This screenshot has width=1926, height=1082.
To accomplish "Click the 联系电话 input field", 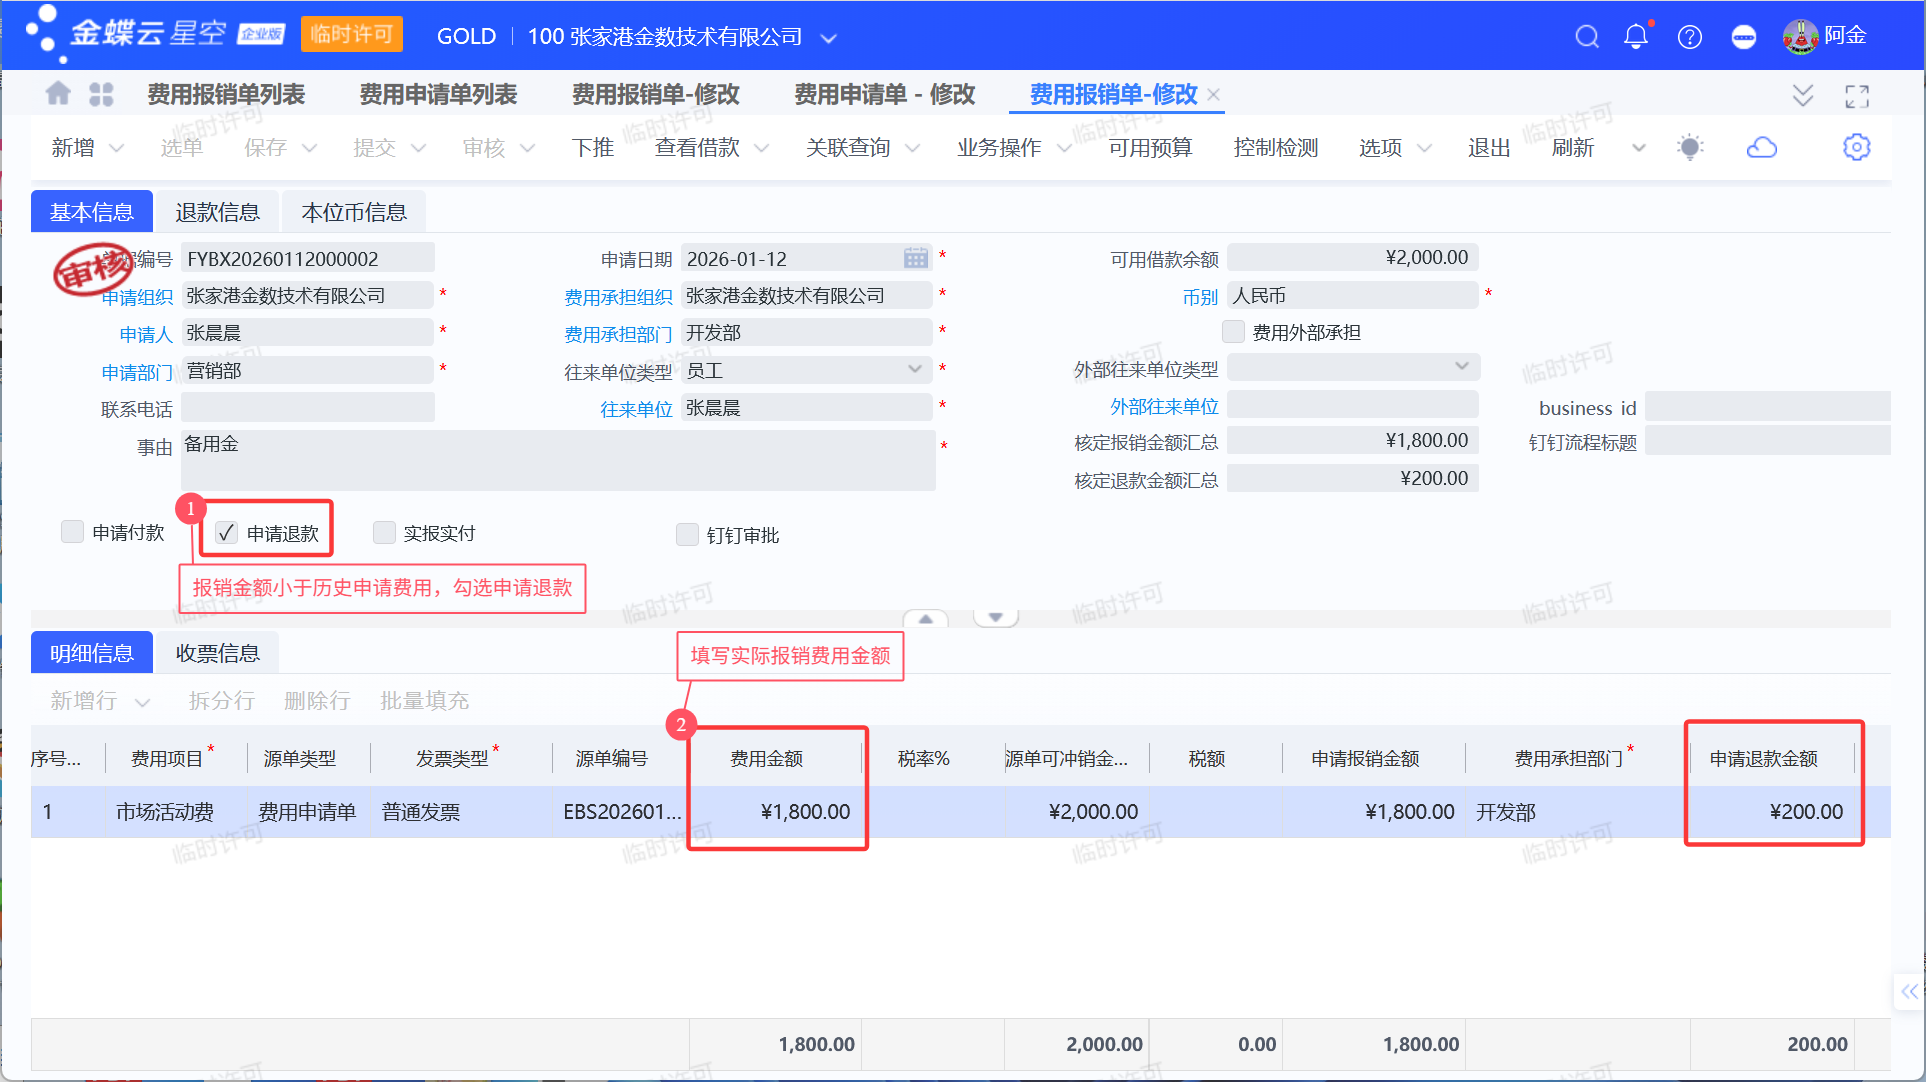I will pos(307,408).
